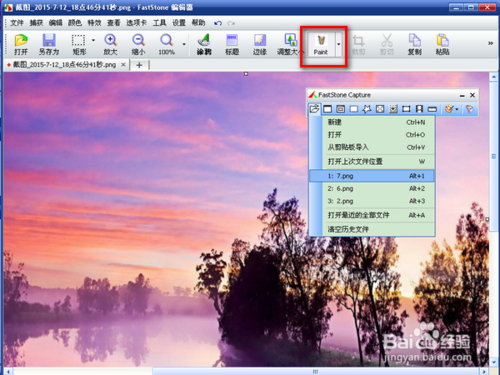The width and height of the screenshot is (500, 375).
Task: Click the 边缘 (Edge) effect icon
Action: pyautogui.click(x=260, y=44)
